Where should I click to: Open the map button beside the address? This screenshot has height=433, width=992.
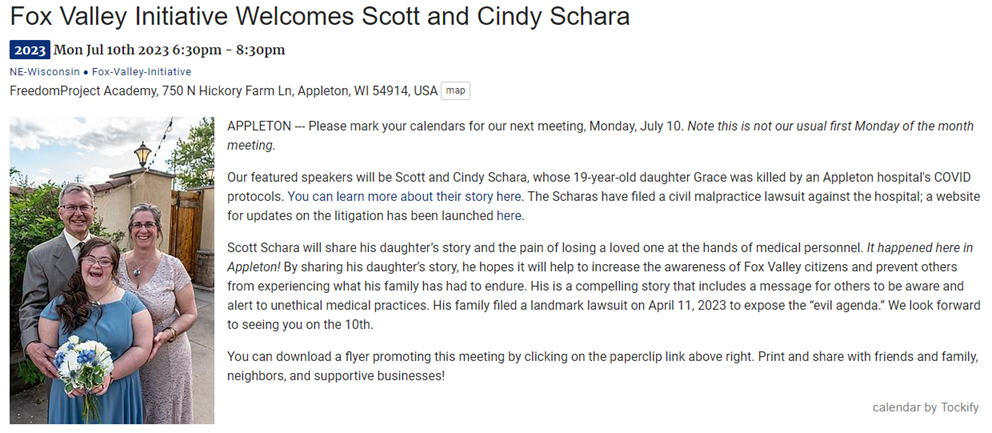tap(456, 91)
